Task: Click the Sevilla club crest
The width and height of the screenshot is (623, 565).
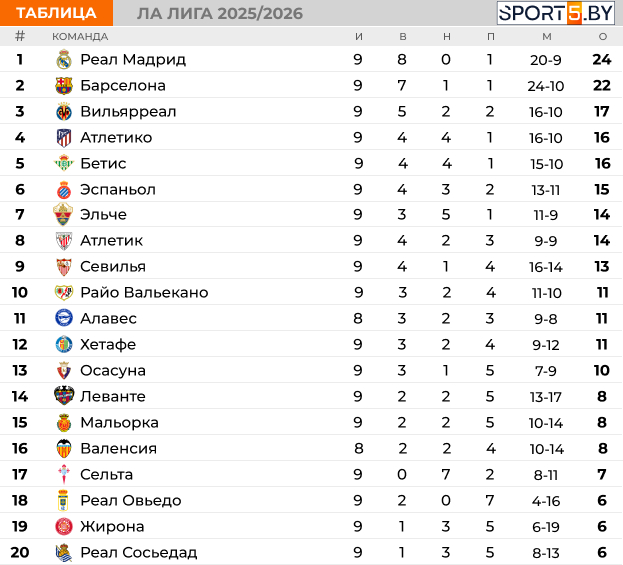Action: click(x=64, y=267)
